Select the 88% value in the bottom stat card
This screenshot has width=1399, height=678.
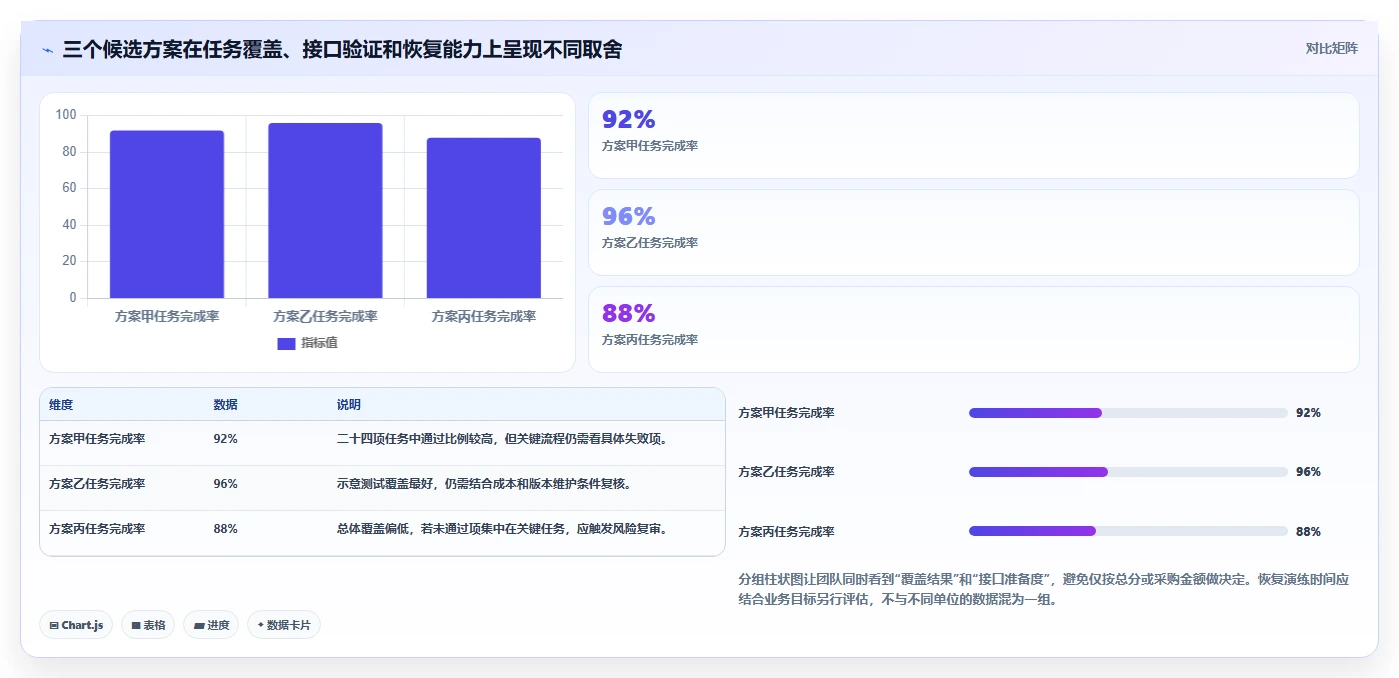pyautogui.click(x=628, y=313)
